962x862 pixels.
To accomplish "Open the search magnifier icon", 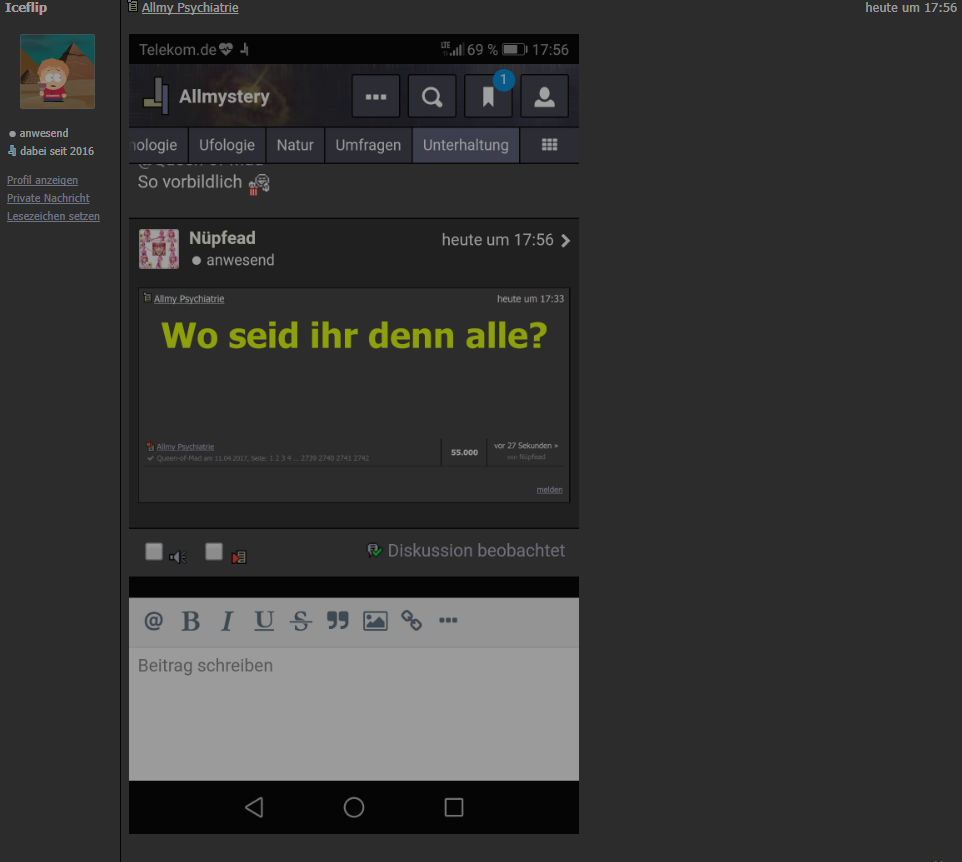I will pyautogui.click(x=432, y=96).
